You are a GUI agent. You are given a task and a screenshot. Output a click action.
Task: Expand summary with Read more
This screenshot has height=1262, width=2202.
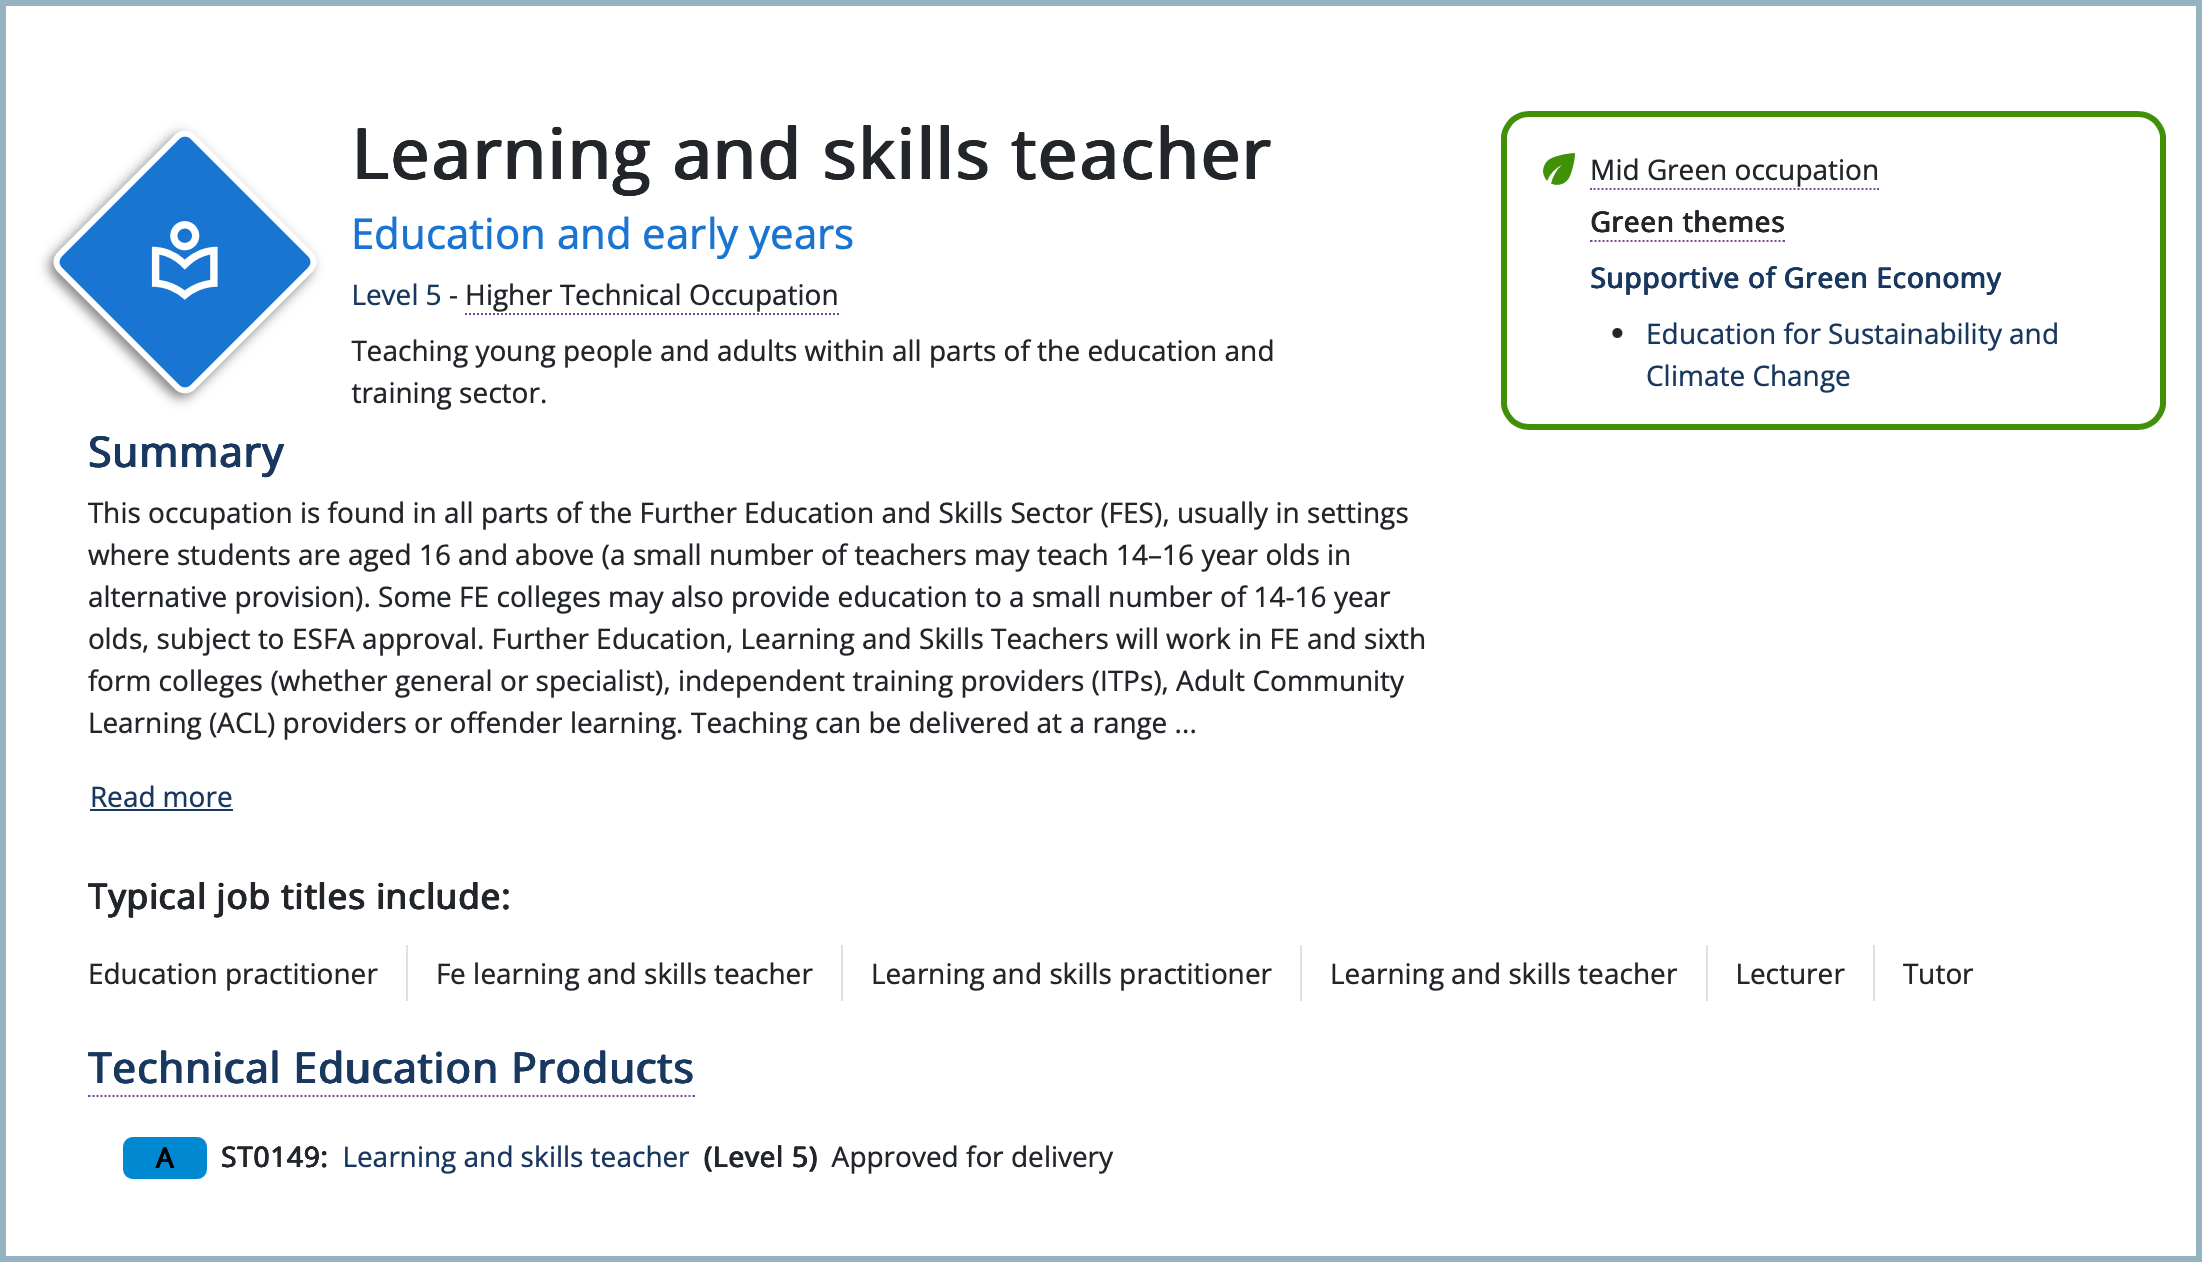(x=161, y=797)
